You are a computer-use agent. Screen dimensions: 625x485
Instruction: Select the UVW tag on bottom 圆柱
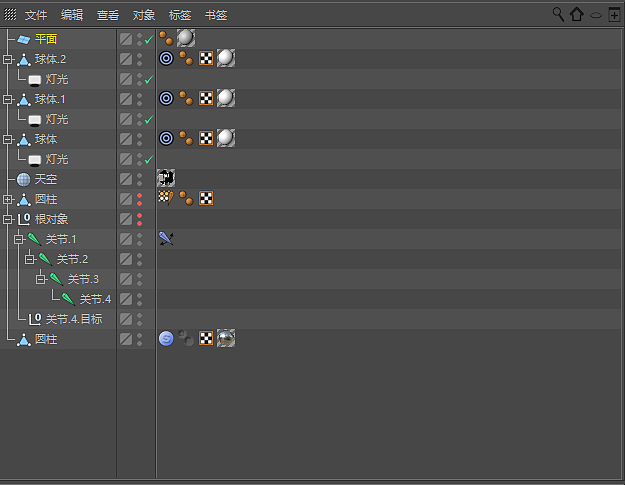(206, 338)
